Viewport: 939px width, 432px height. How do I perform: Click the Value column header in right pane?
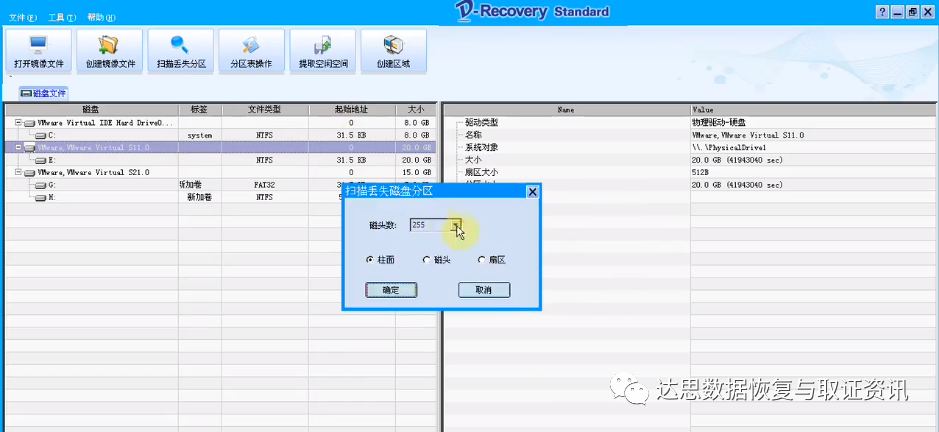[x=813, y=110]
